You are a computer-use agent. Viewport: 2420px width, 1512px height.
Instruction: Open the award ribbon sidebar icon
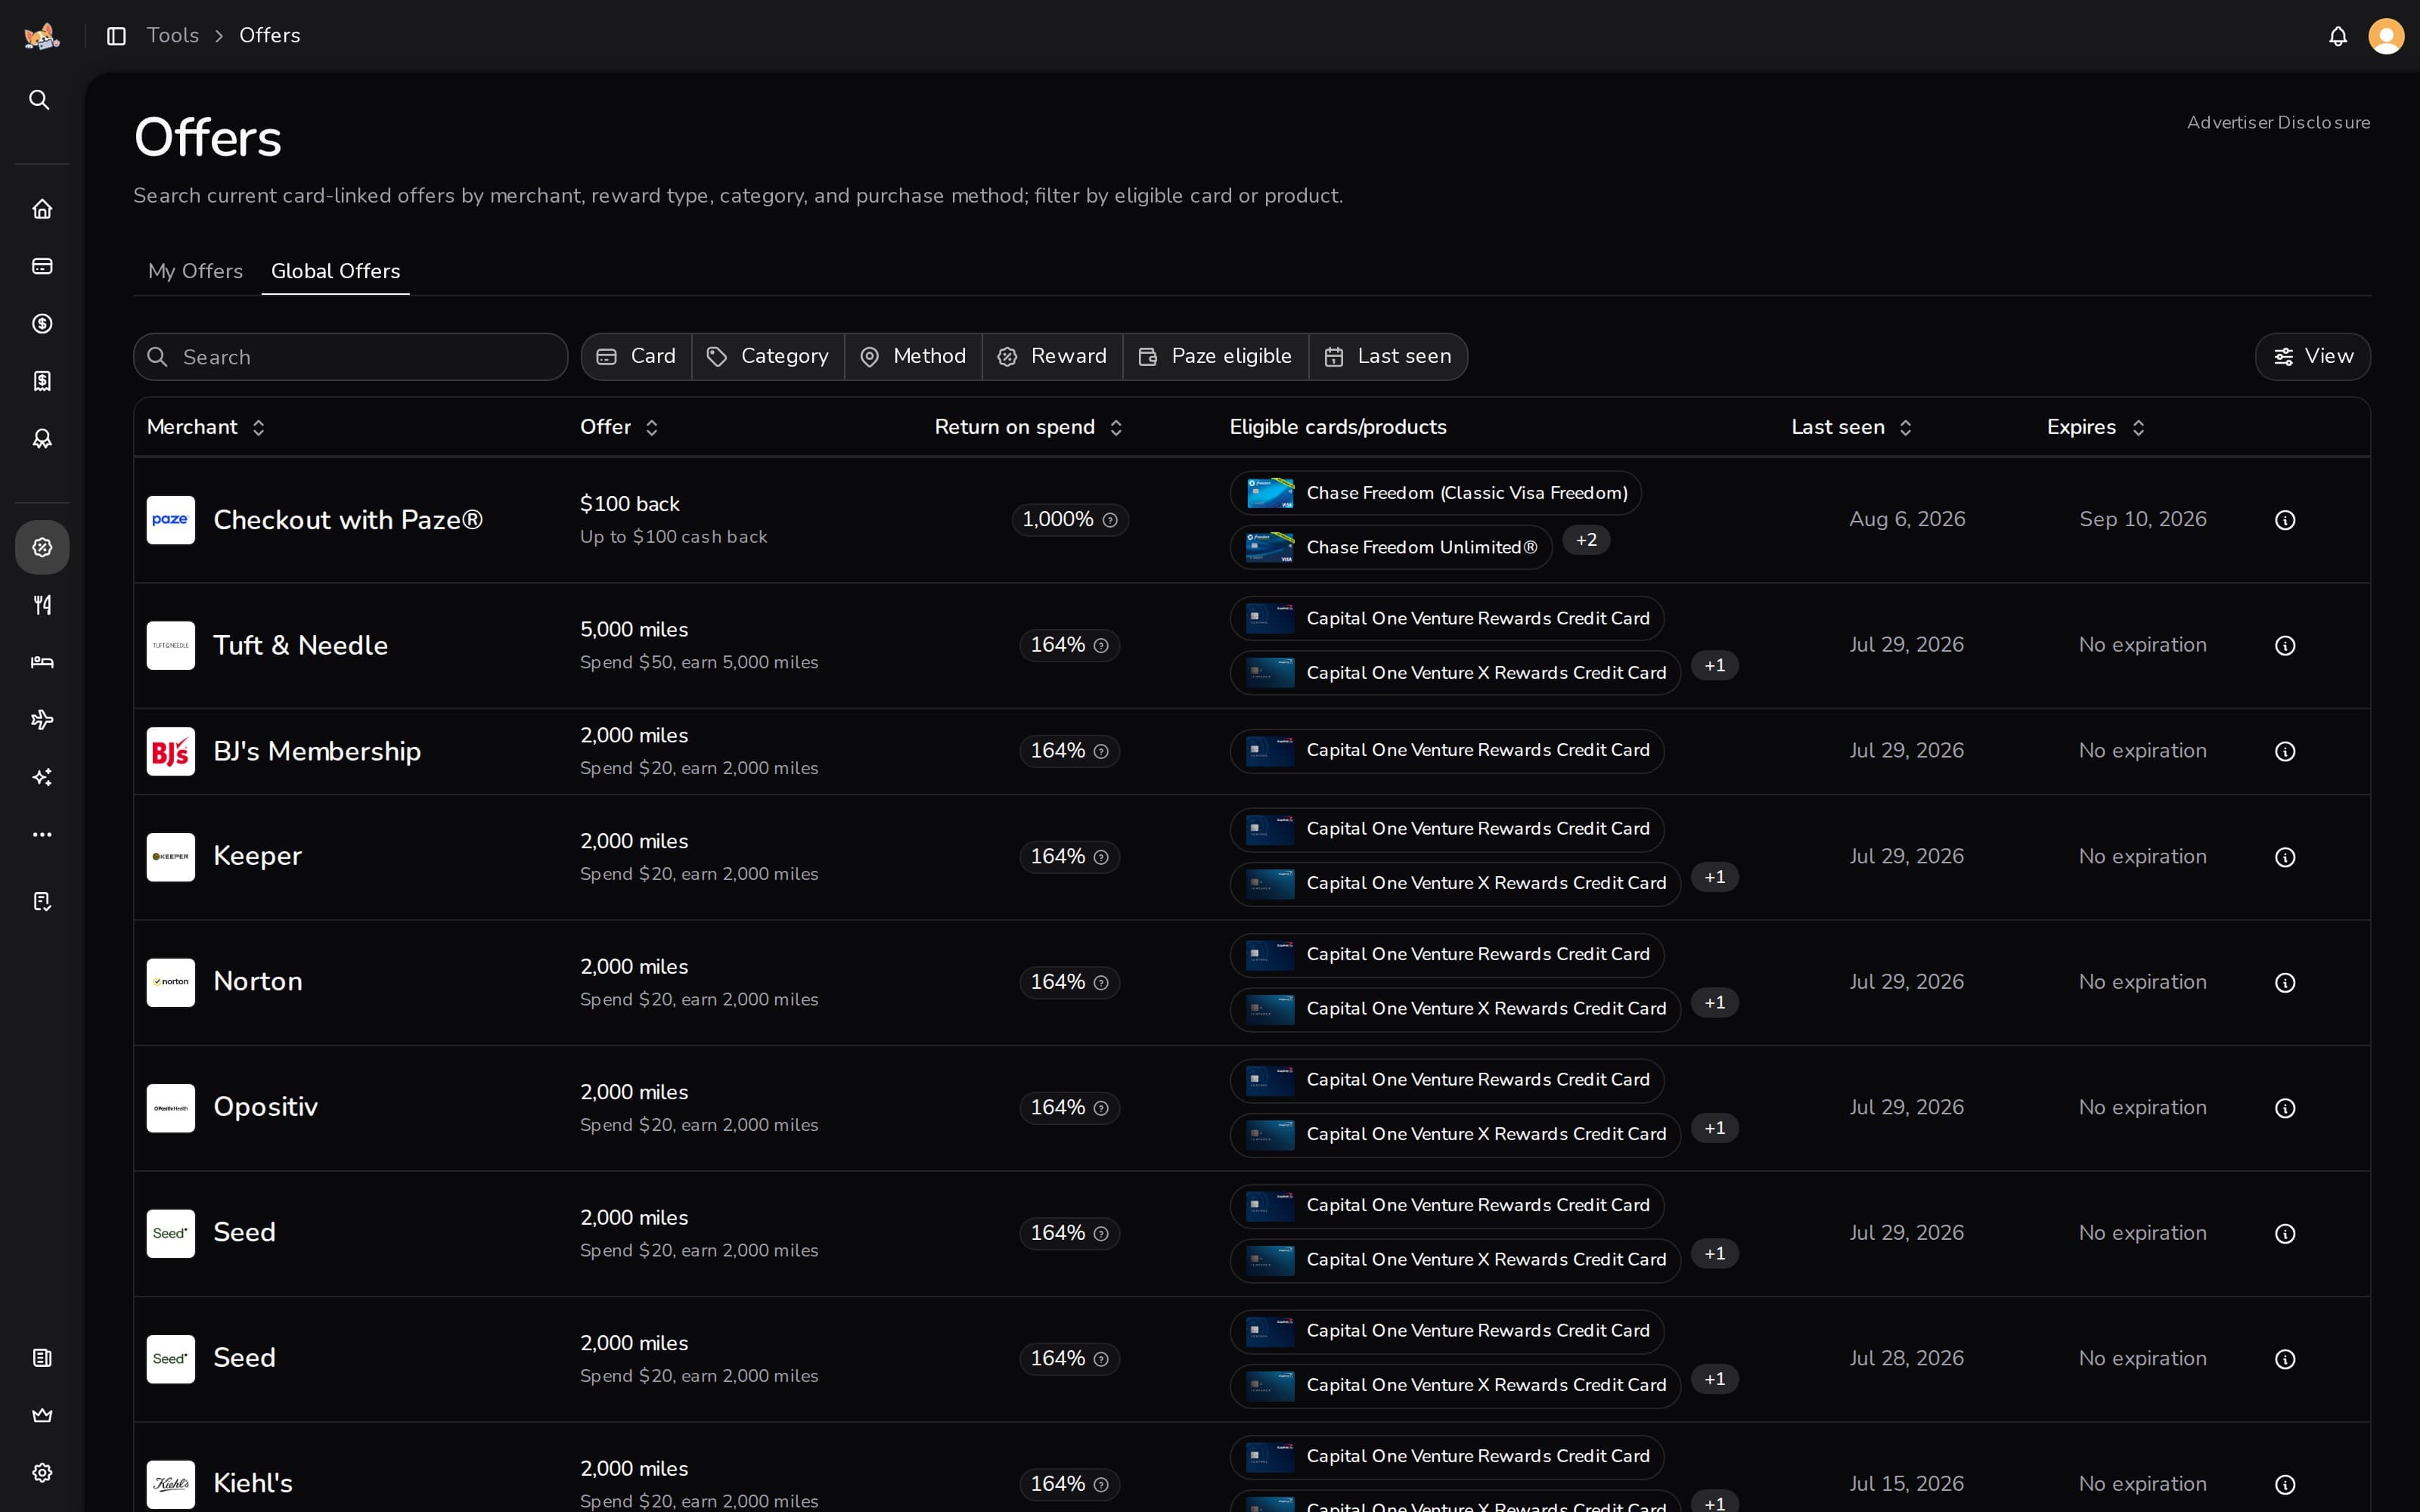[42, 439]
